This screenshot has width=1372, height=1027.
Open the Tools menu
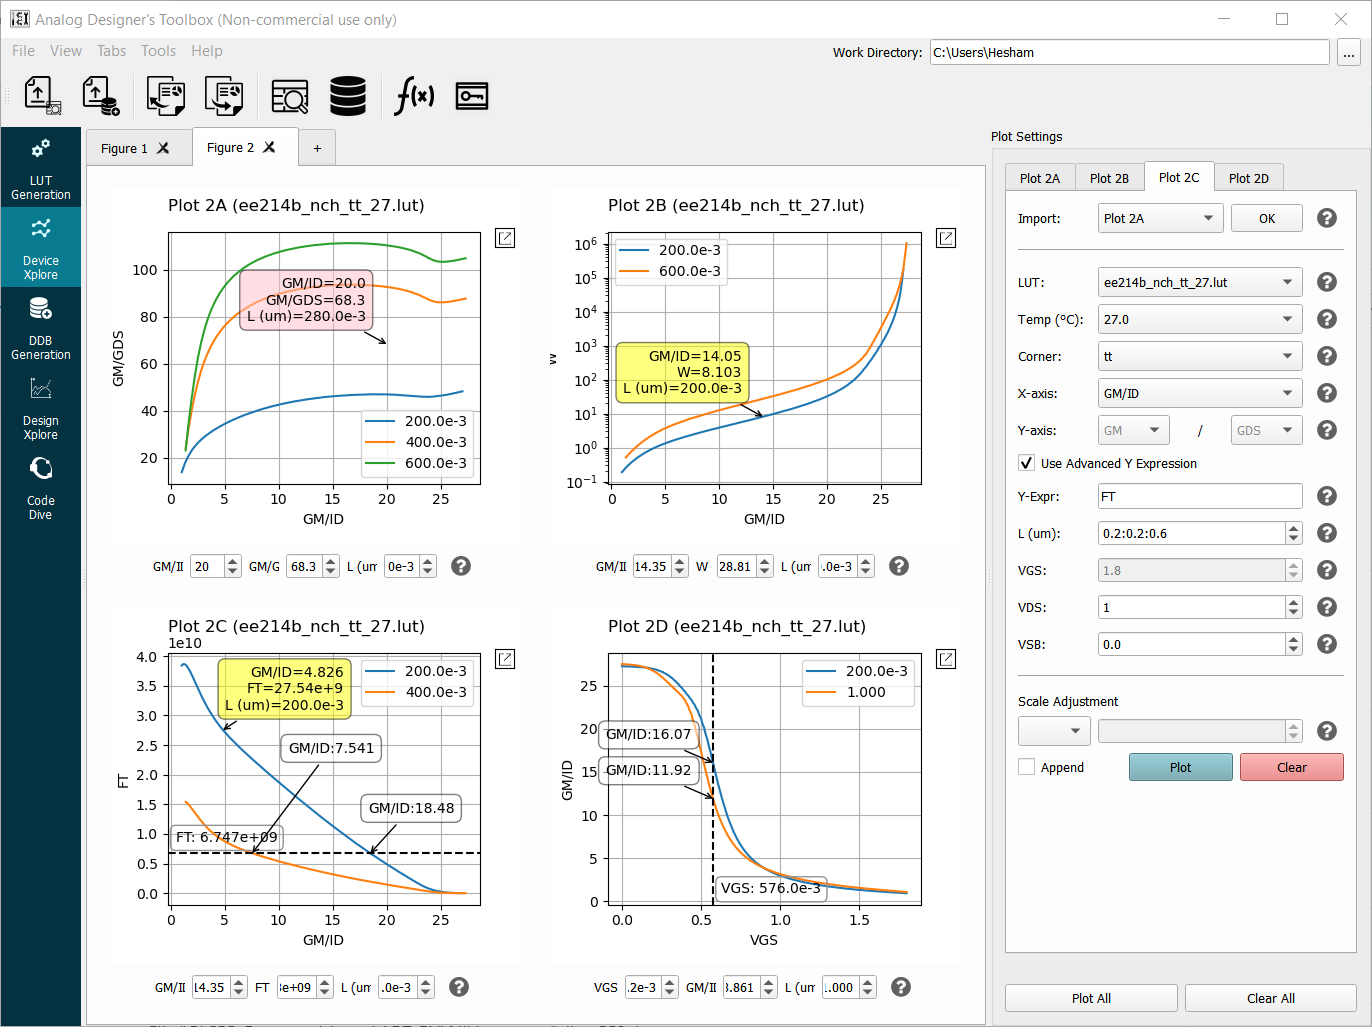coord(158,51)
